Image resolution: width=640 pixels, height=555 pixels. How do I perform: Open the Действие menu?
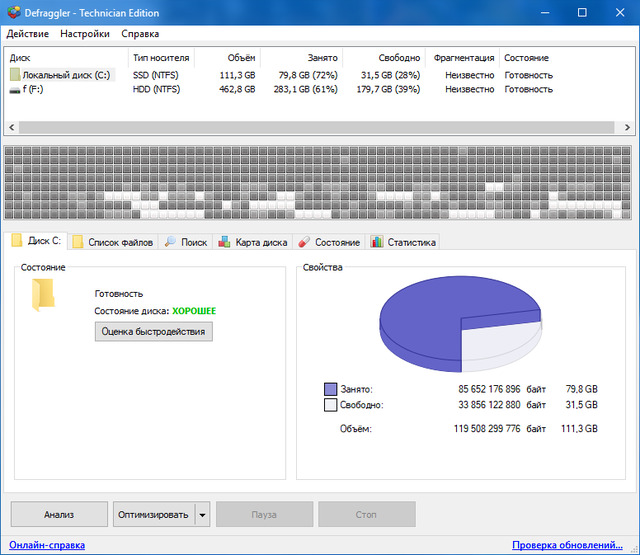[x=28, y=34]
